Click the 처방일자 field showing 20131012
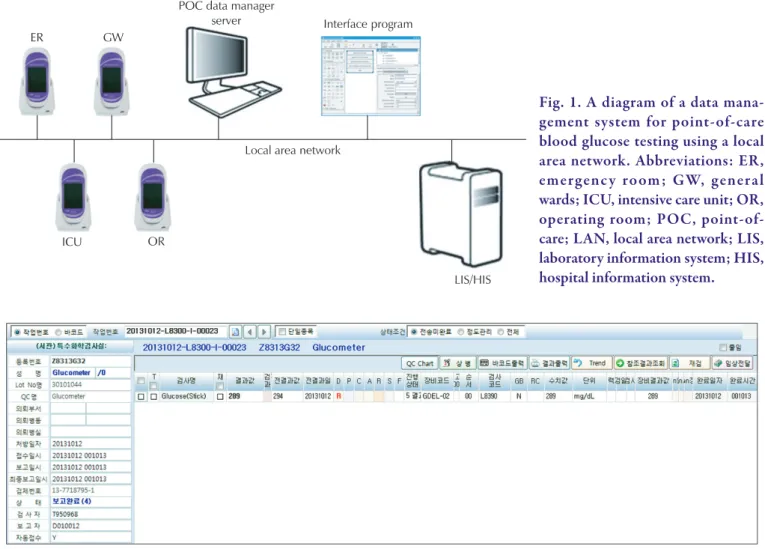 91,444
